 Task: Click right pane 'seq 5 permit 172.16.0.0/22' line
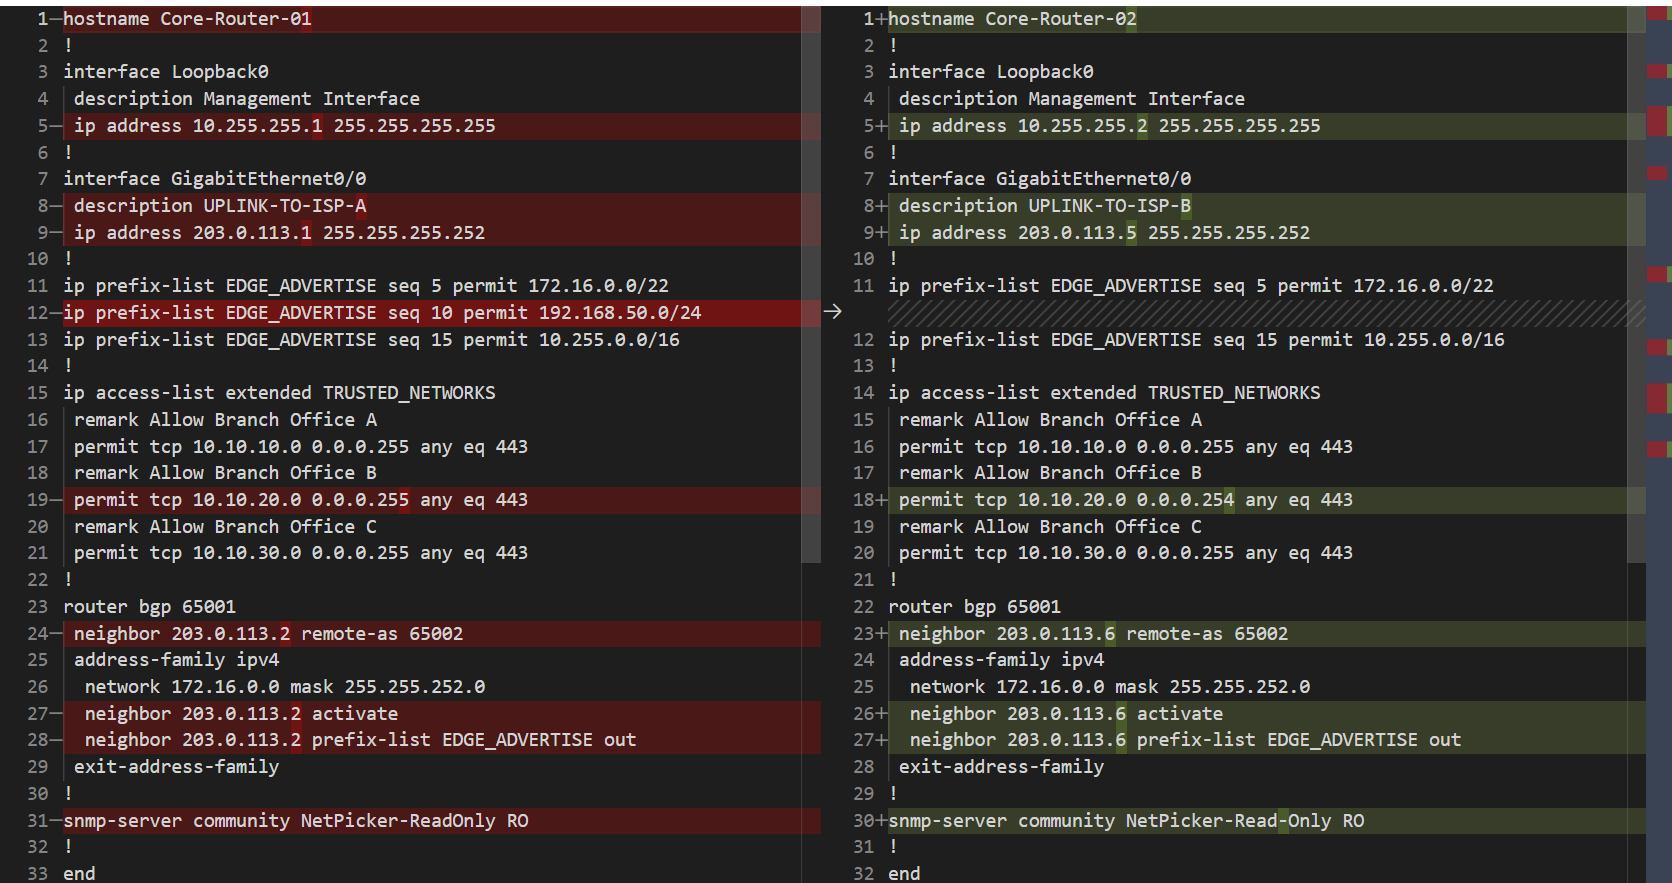1191,286
